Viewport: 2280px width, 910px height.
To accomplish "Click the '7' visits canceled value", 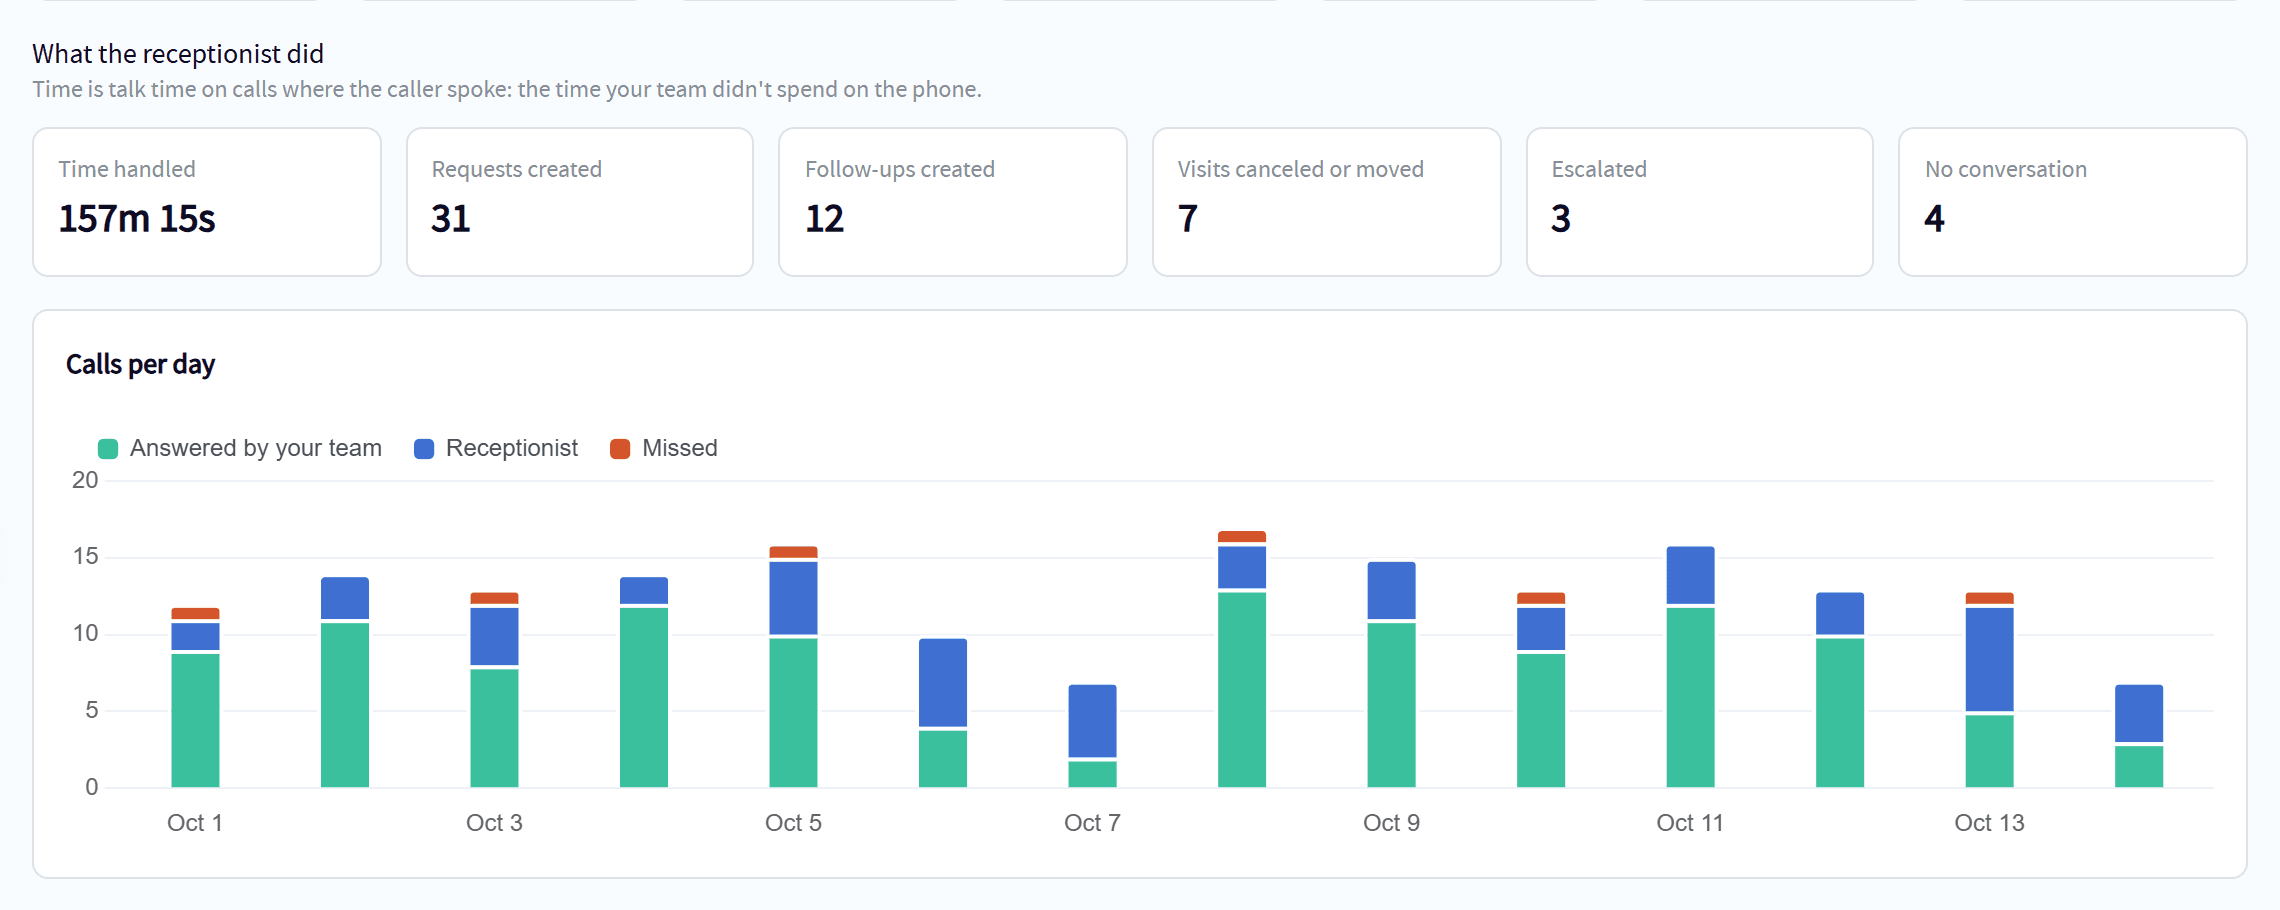I will pos(1188,219).
